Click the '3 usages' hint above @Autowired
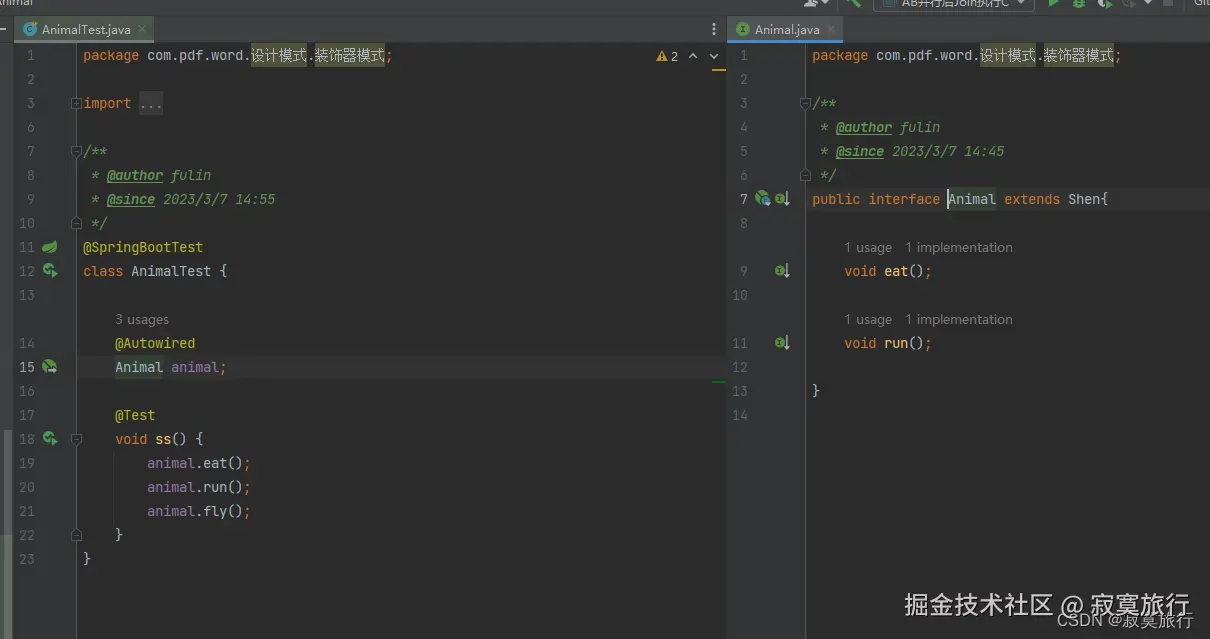Viewport: 1210px width, 639px height. pyautogui.click(x=142, y=320)
